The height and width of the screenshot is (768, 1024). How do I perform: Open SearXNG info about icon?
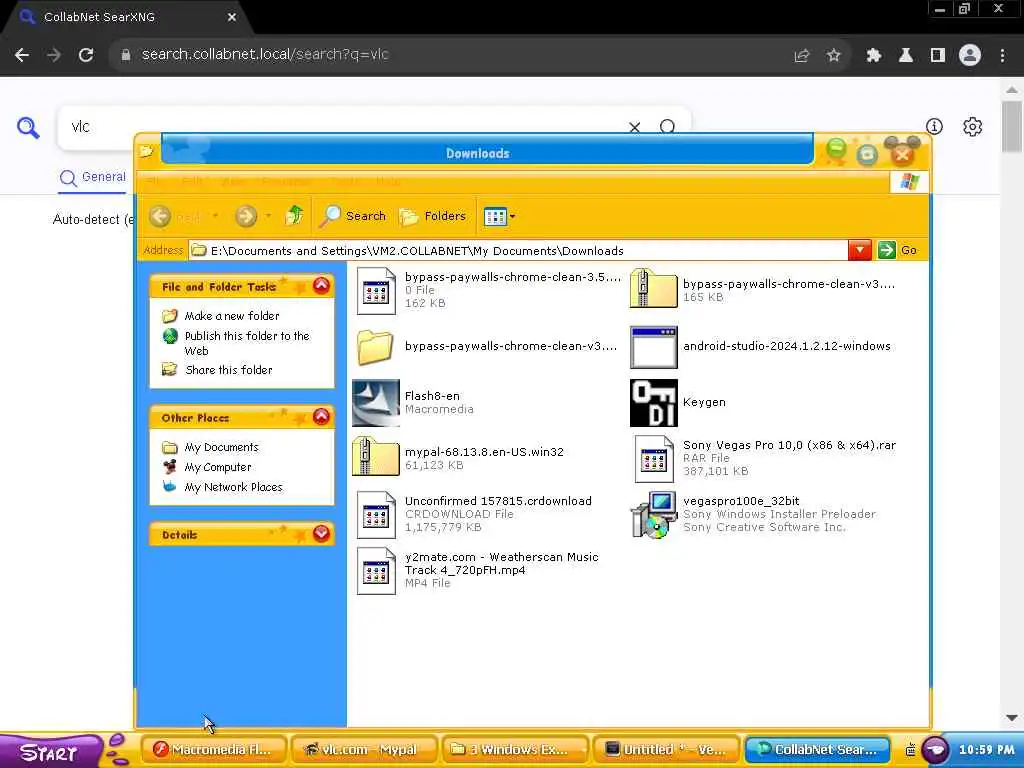click(935, 126)
